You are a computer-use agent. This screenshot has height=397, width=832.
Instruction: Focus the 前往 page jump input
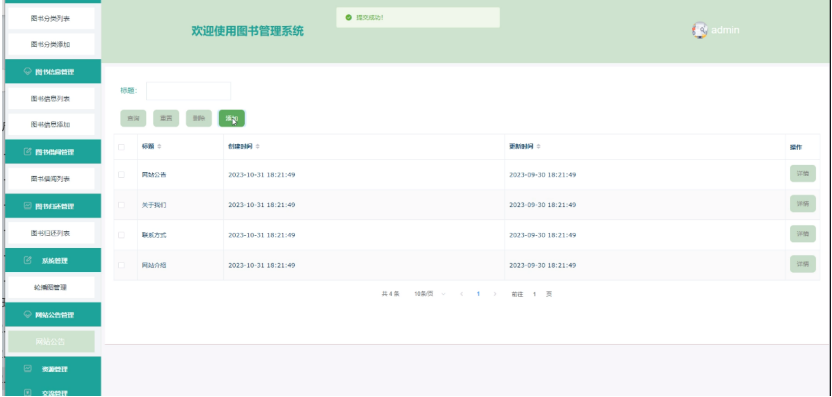coord(535,294)
